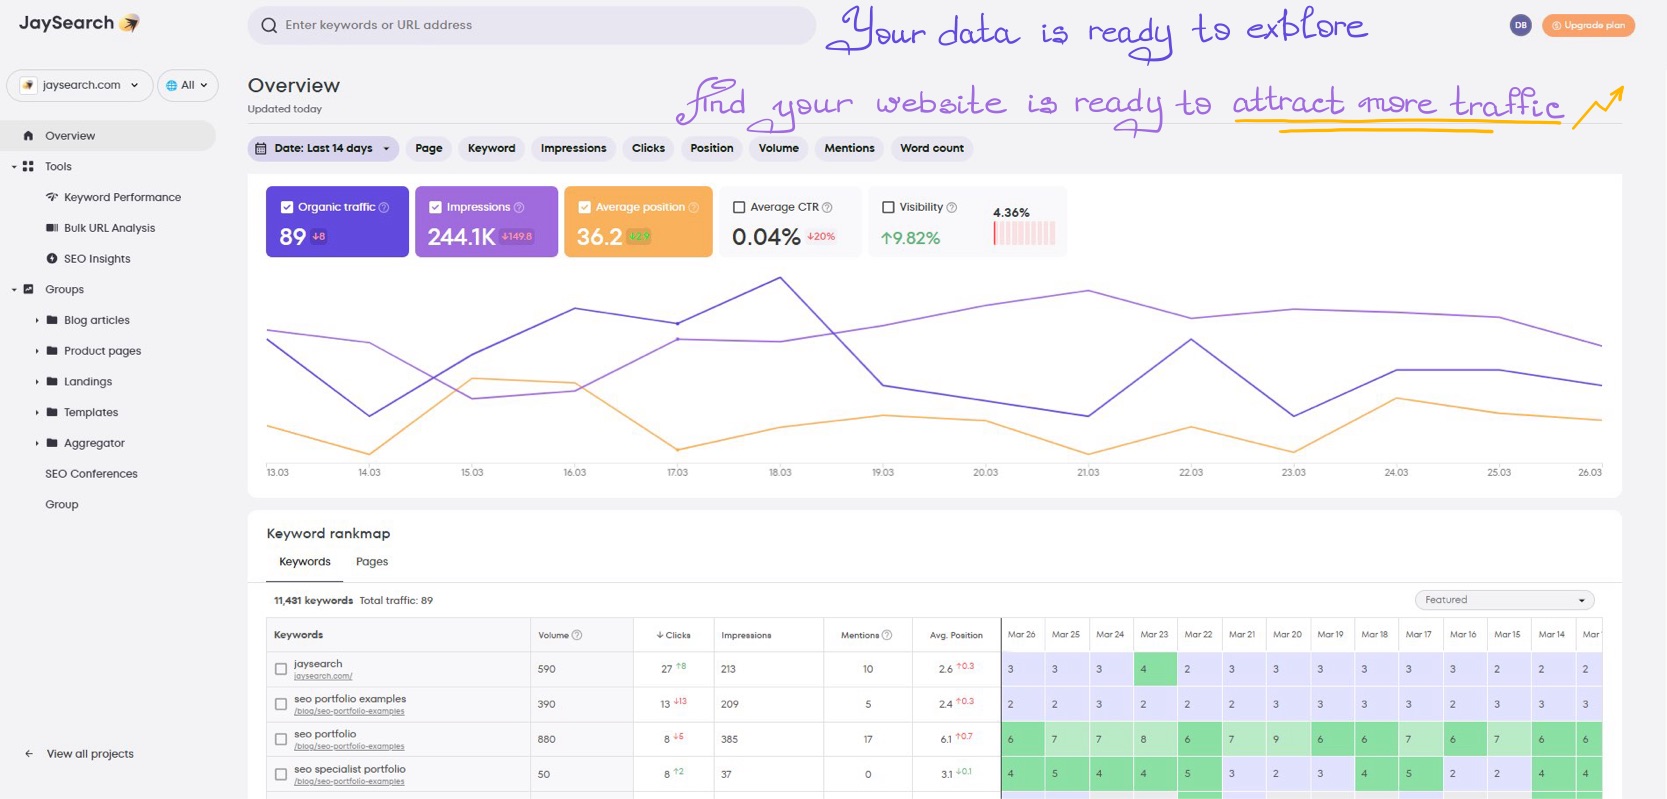Expand the Landings group
Viewport: 1667px width, 799px height.
(x=37, y=381)
